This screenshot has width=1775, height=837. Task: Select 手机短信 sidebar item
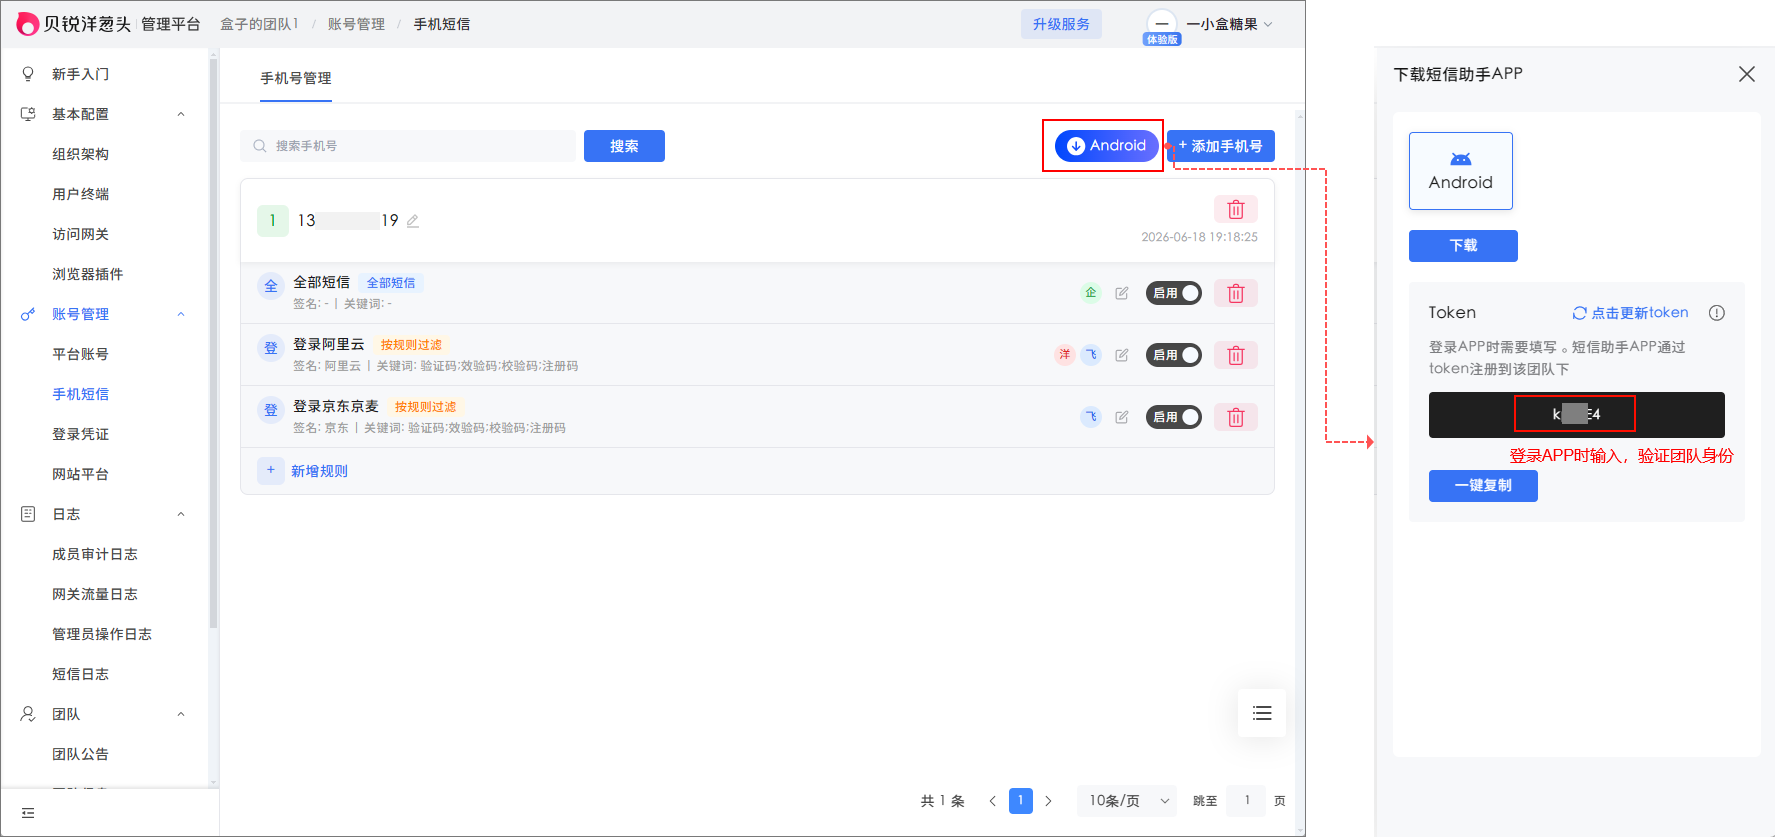(80, 394)
